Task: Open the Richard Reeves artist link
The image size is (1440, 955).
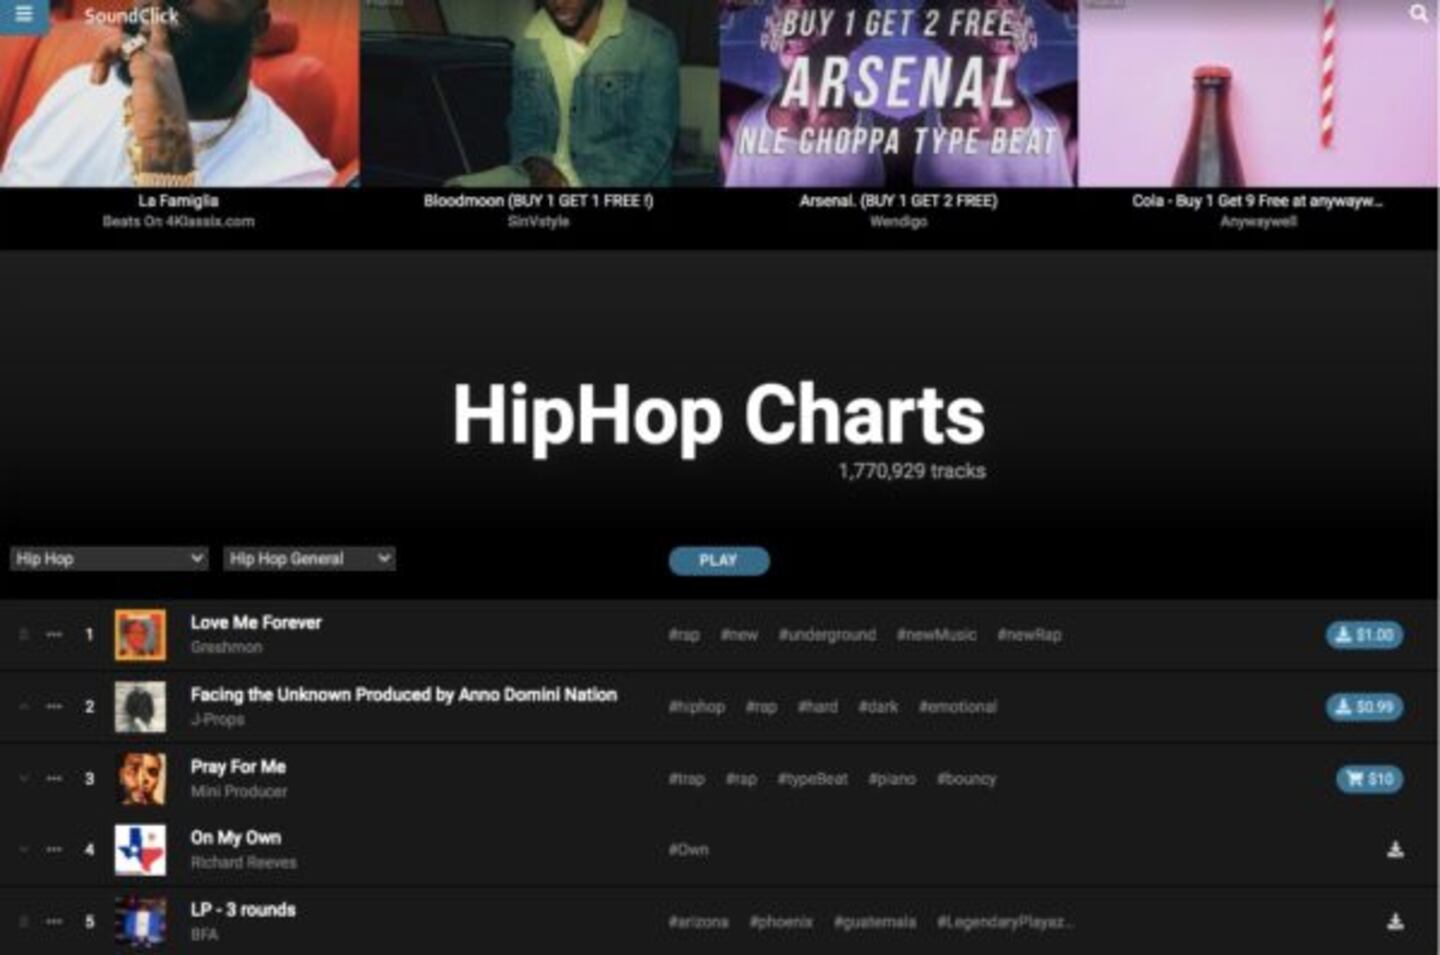Action: click(x=244, y=862)
